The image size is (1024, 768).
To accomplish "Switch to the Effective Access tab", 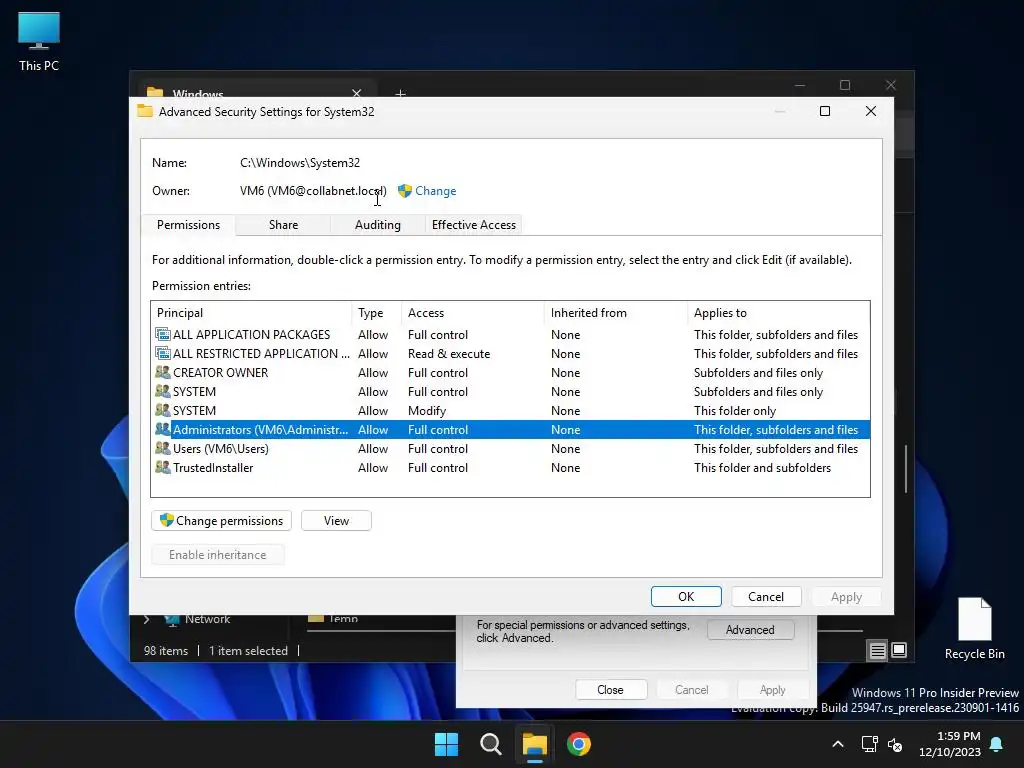I will click(473, 225).
